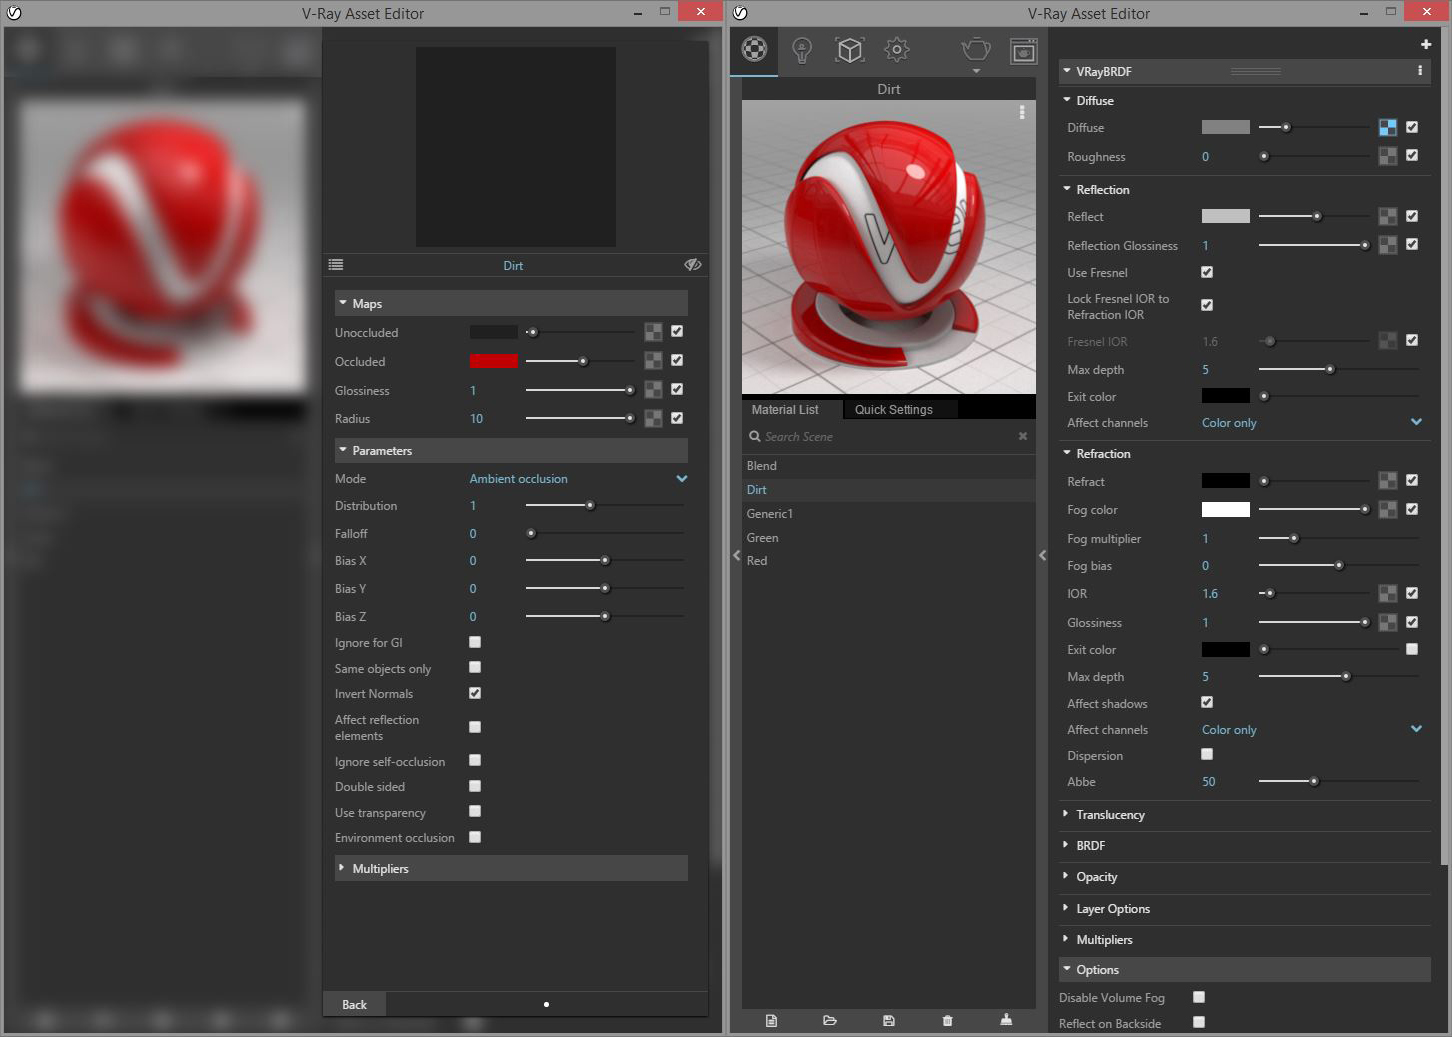Open the Geometry cube icon
This screenshot has width=1452, height=1037.
pos(850,50)
